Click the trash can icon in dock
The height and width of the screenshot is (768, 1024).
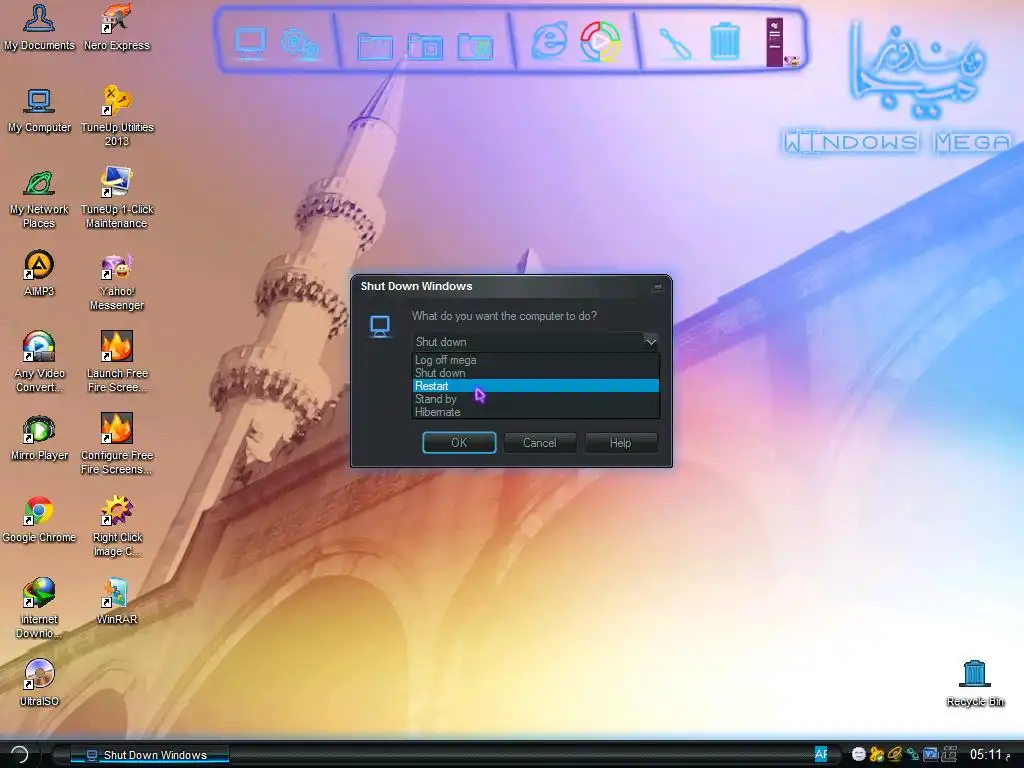click(x=725, y=42)
